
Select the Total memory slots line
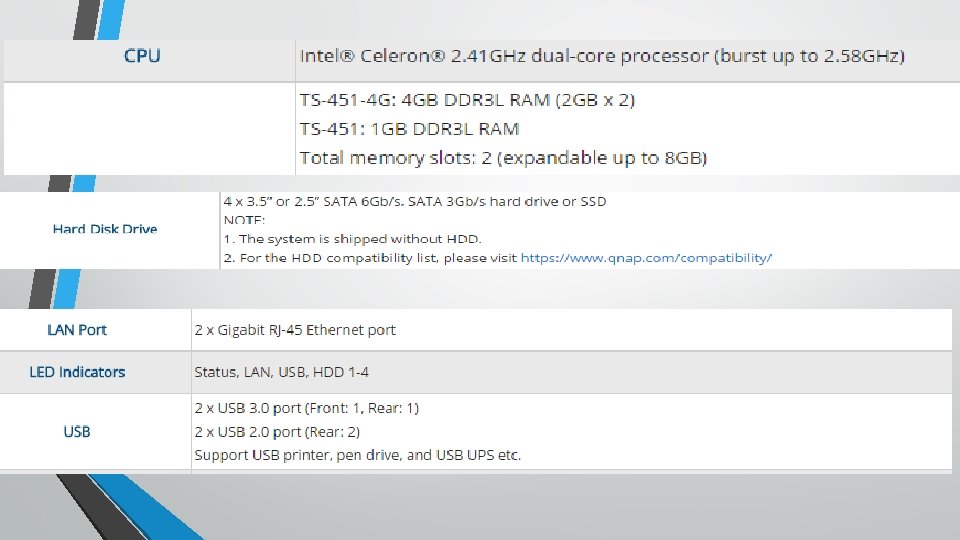tap(503, 158)
